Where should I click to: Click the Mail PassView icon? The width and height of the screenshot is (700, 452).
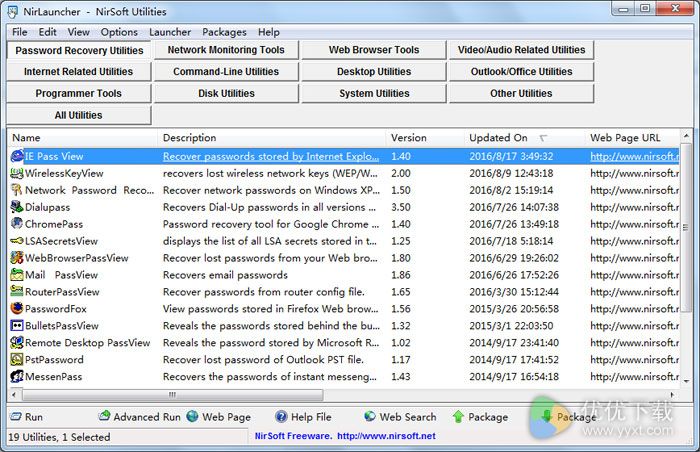point(17,275)
